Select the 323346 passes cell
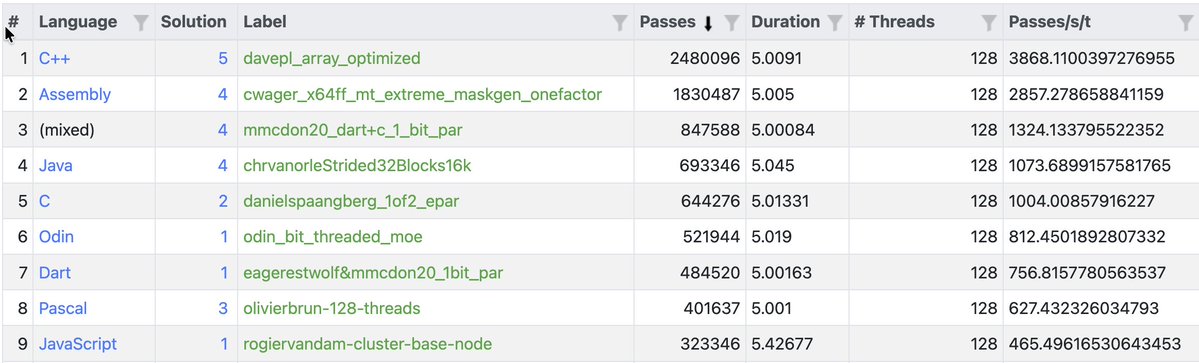The height and width of the screenshot is (363, 1199). pyautogui.click(x=710, y=344)
